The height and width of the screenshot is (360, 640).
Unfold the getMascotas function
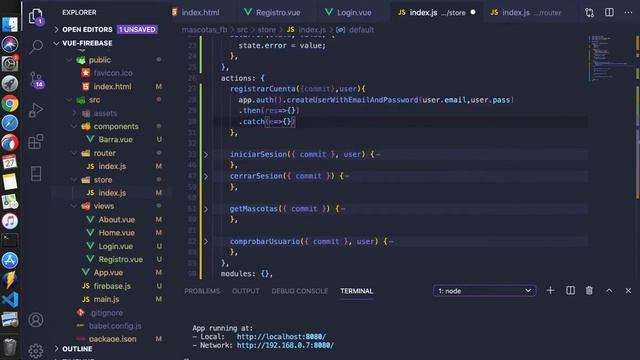(x=206, y=209)
